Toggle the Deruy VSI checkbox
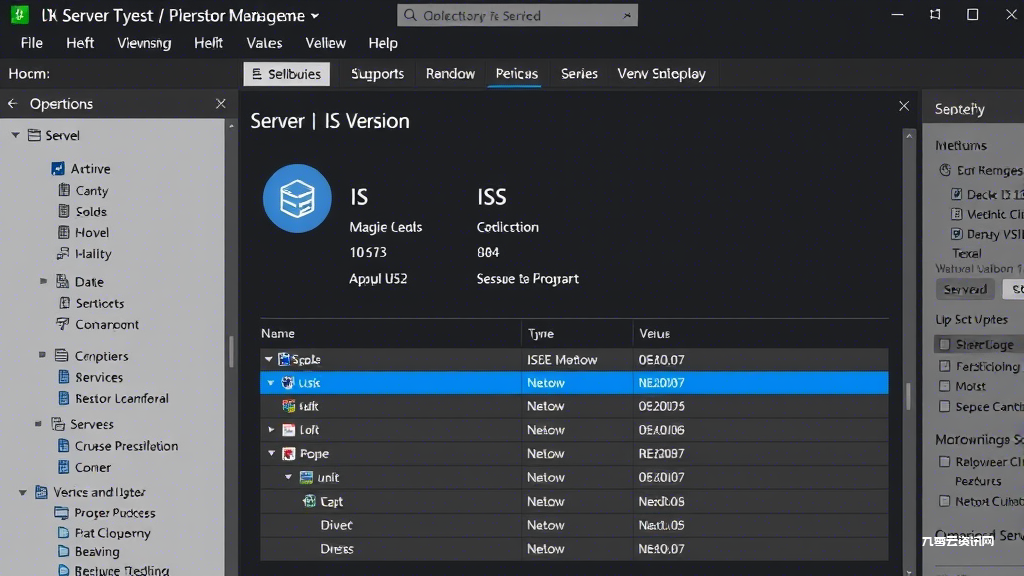This screenshot has width=1024, height=576. [x=957, y=234]
